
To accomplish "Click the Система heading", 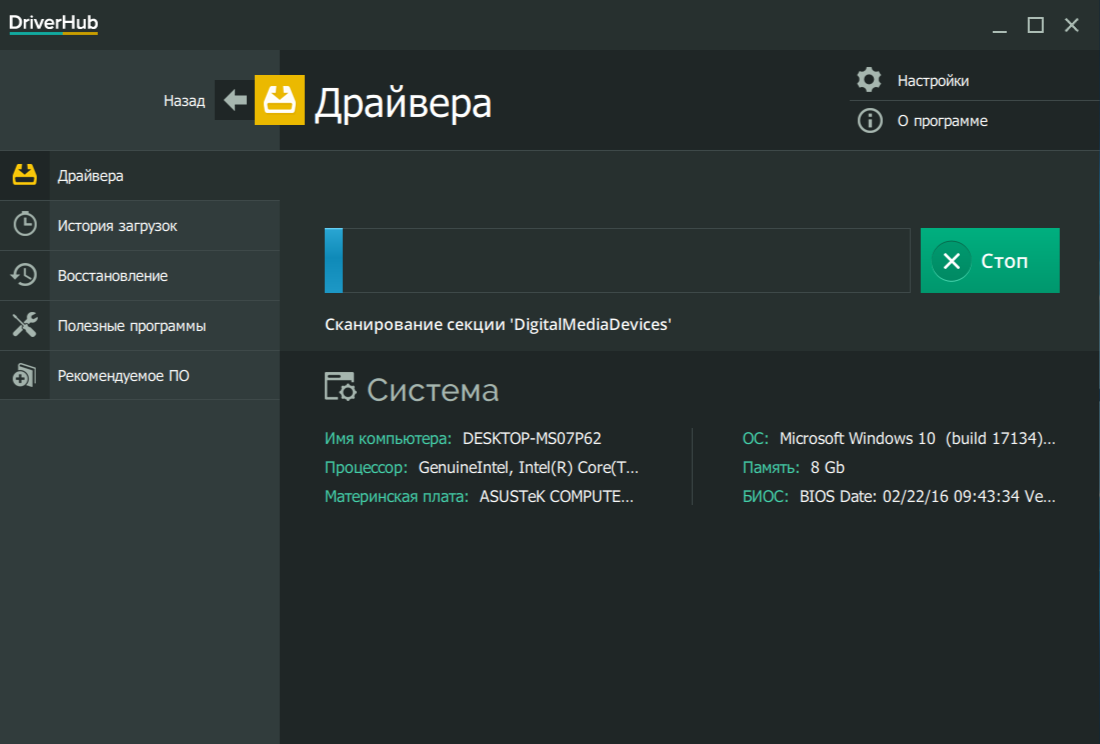I will 433,390.
